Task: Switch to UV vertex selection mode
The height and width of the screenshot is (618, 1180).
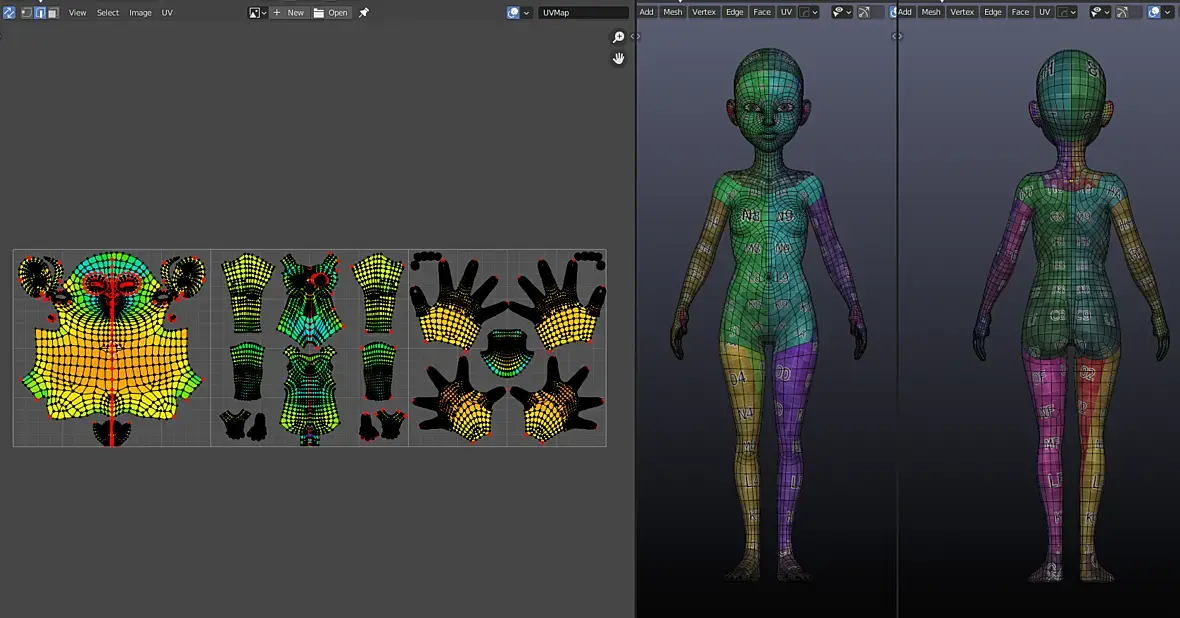Action: tap(27, 12)
